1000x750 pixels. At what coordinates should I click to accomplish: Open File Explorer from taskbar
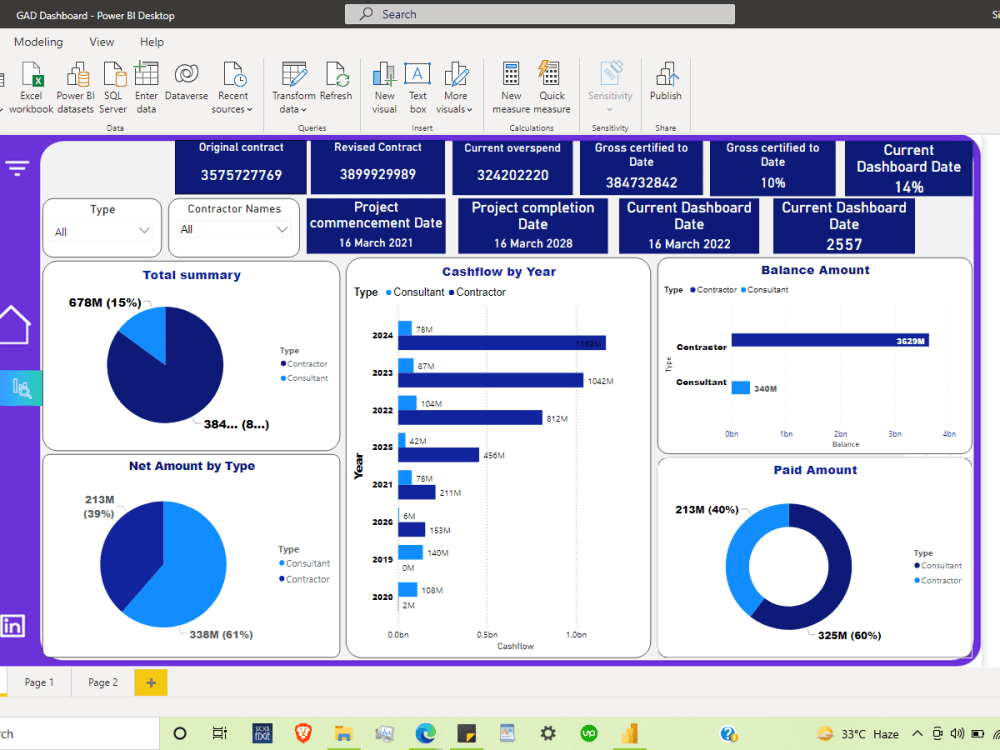343,733
